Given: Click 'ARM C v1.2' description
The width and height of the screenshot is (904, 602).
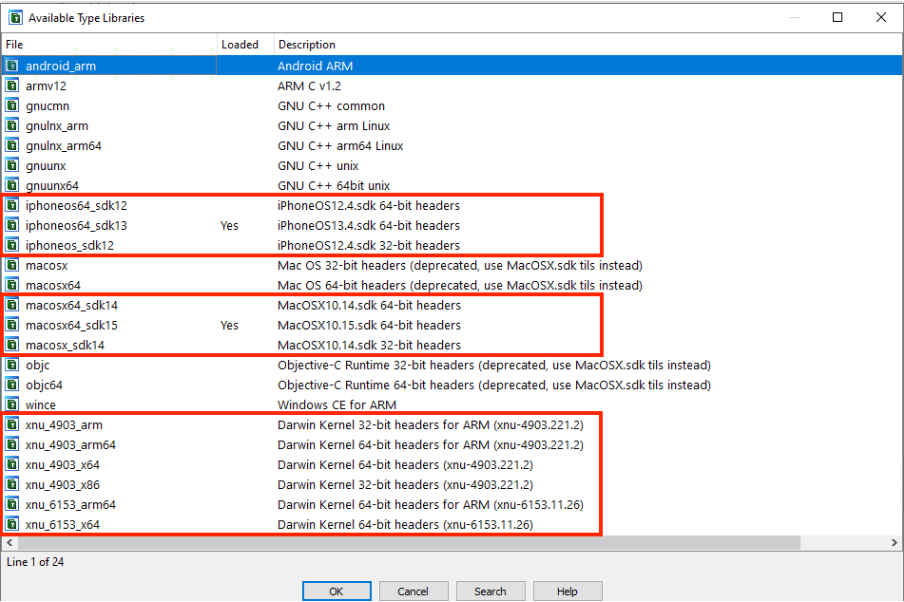Looking at the screenshot, I should (x=309, y=86).
